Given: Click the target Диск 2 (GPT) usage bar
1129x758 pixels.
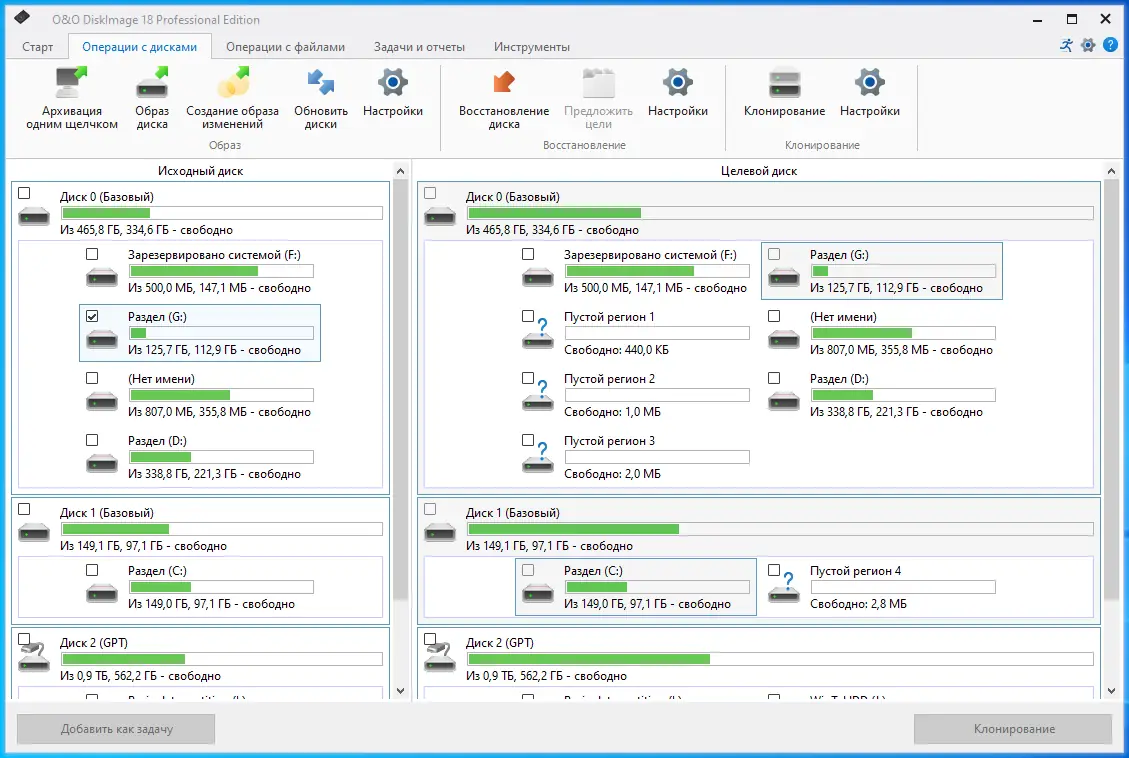Looking at the screenshot, I should tap(781, 659).
